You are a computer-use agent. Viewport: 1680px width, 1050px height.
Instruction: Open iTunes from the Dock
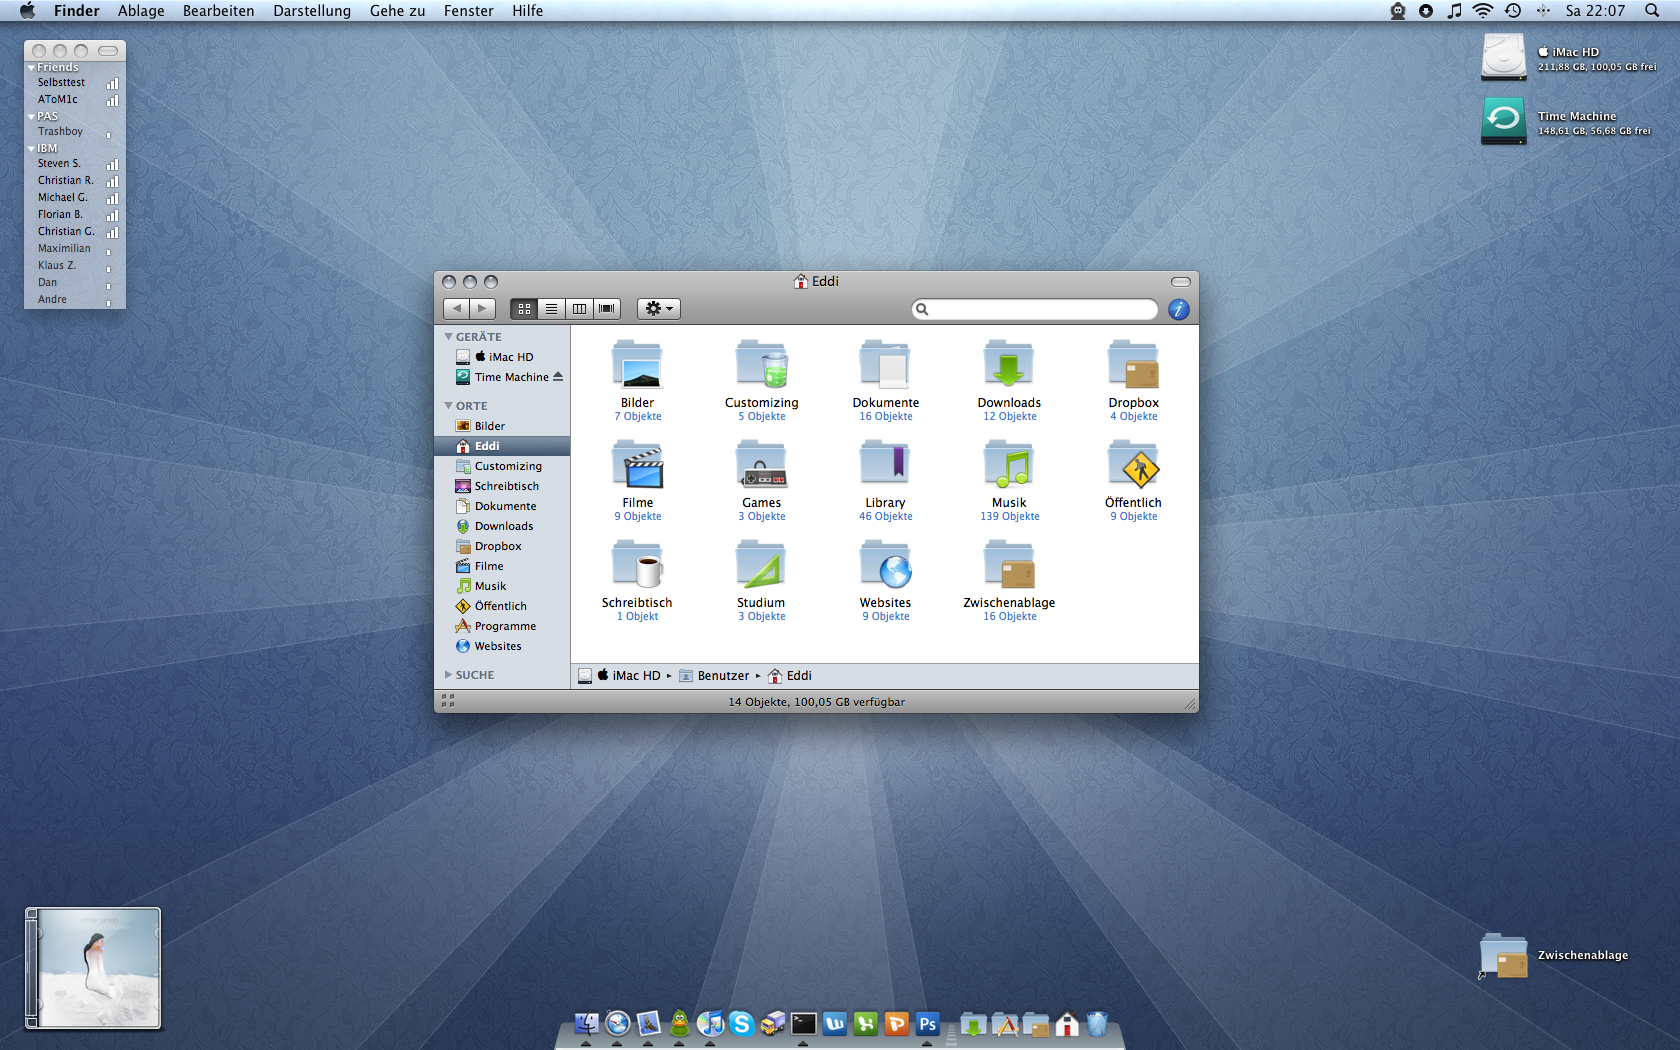point(710,1023)
